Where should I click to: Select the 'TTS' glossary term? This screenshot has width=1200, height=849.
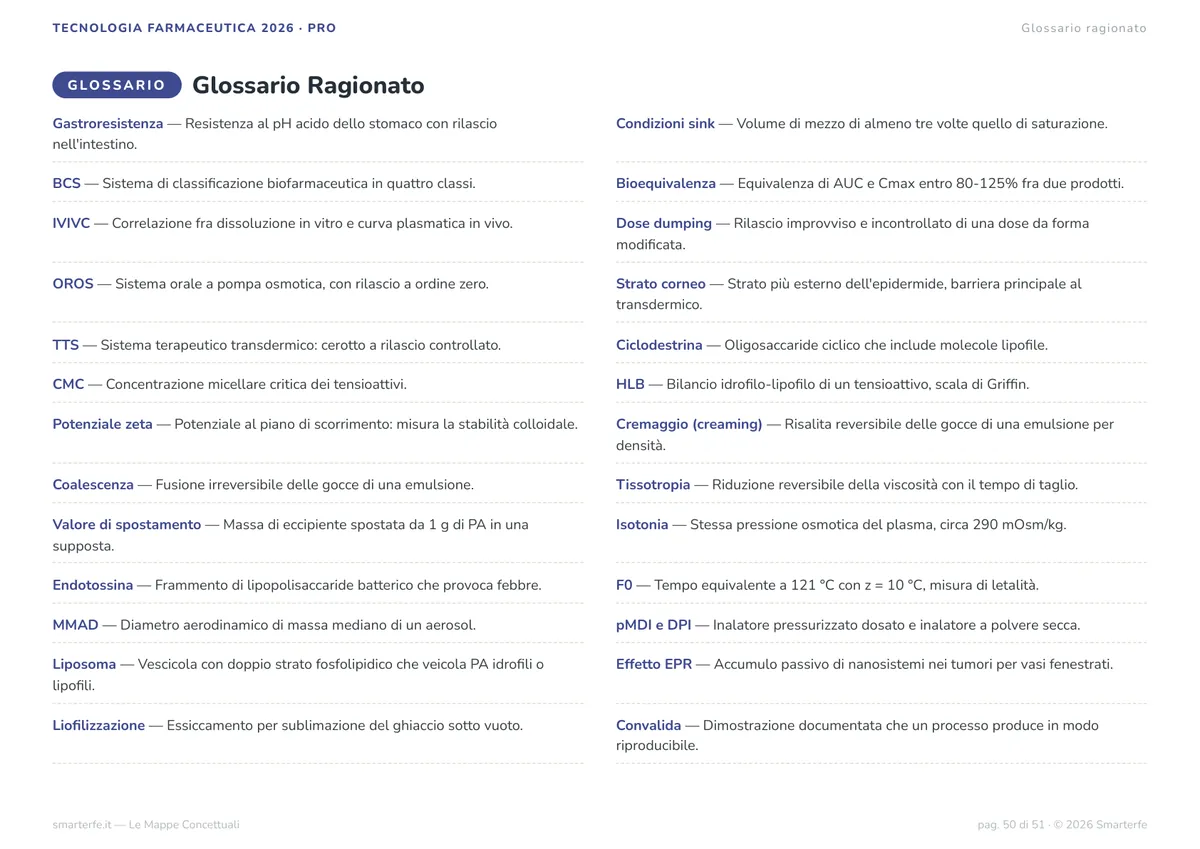(x=66, y=345)
